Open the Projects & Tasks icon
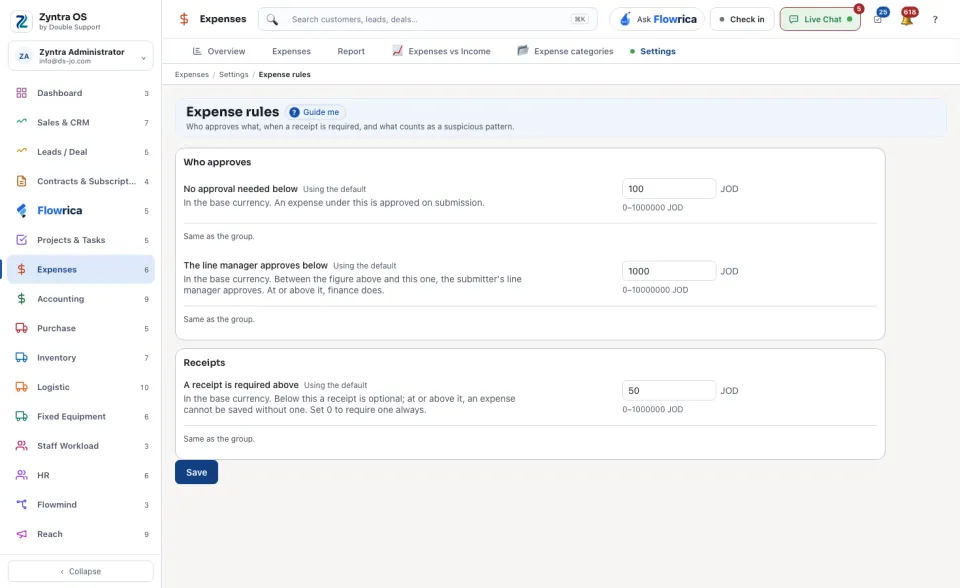 click(21, 240)
